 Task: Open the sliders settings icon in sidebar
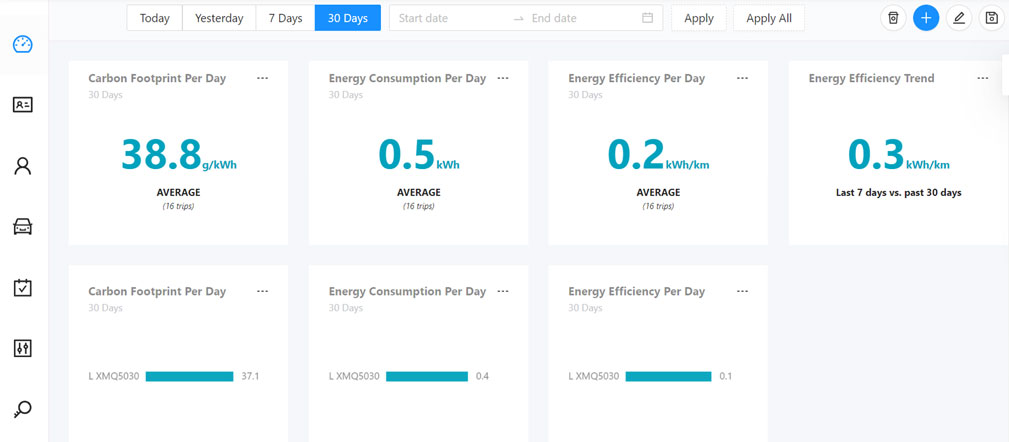click(23, 348)
